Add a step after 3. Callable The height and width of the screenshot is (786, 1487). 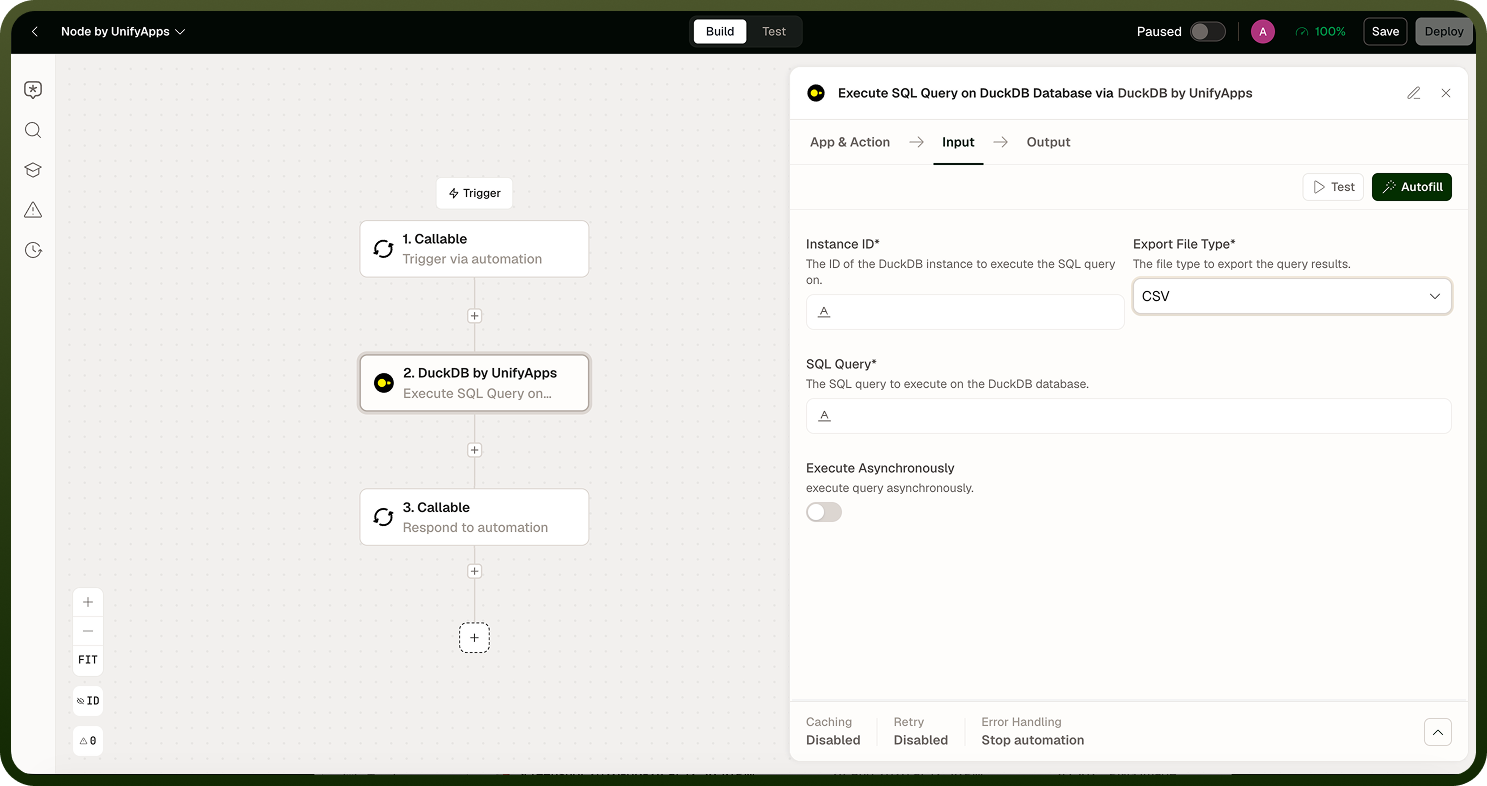tap(475, 571)
